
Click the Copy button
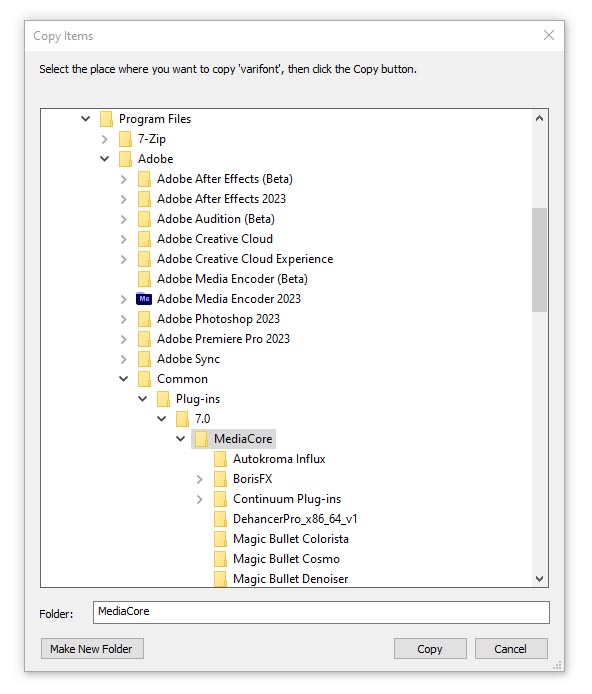[430, 649]
